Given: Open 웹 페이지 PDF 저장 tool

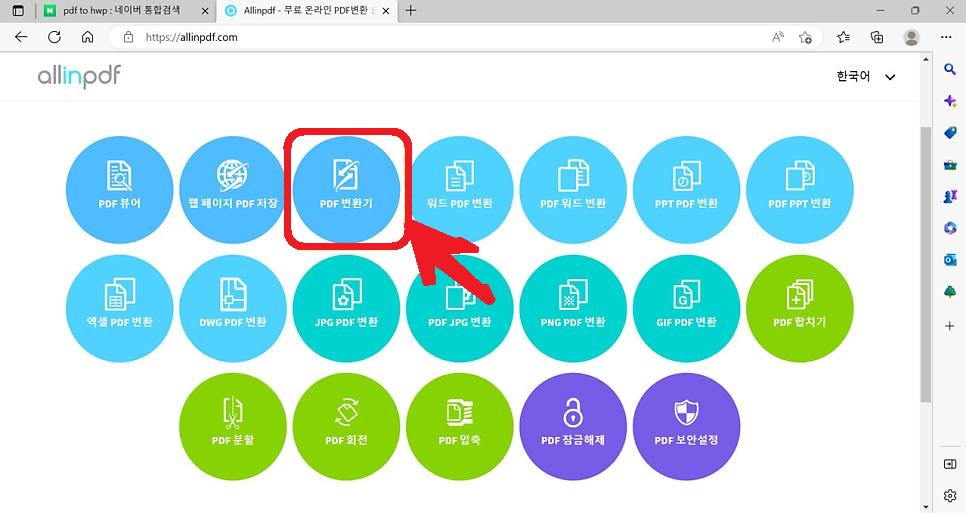Looking at the screenshot, I should pos(233,190).
